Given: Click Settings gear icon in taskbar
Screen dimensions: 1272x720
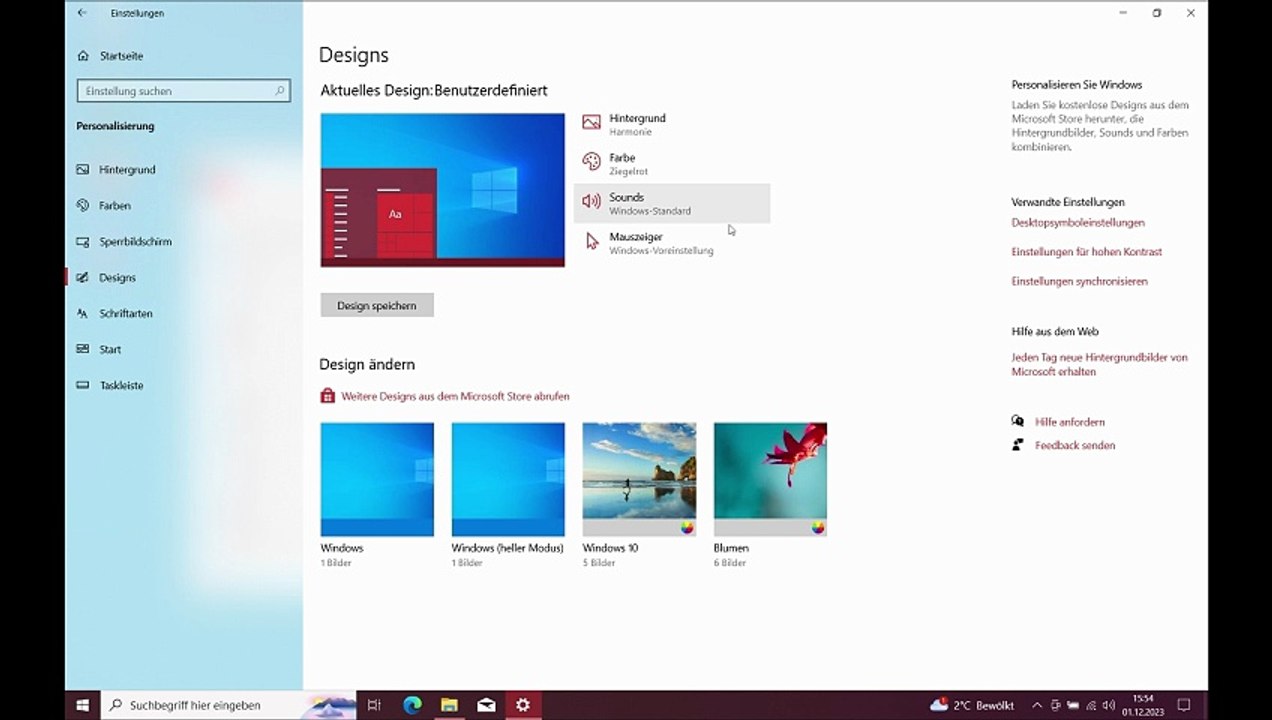Looking at the screenshot, I should (523, 705).
